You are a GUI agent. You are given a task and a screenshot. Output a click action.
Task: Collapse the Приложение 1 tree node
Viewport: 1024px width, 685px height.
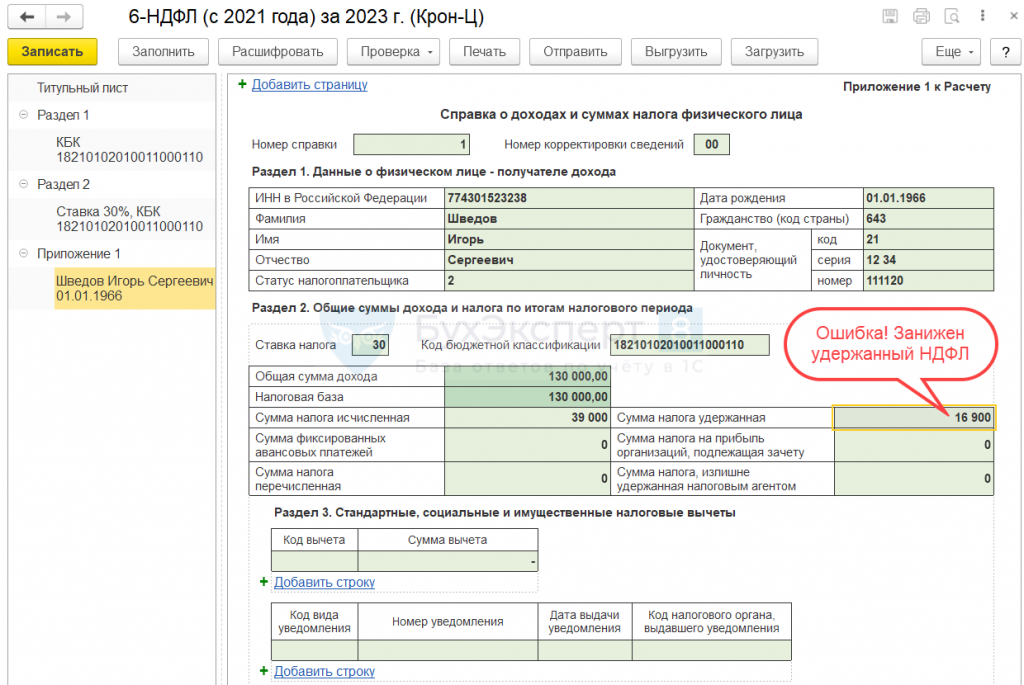coord(23,254)
